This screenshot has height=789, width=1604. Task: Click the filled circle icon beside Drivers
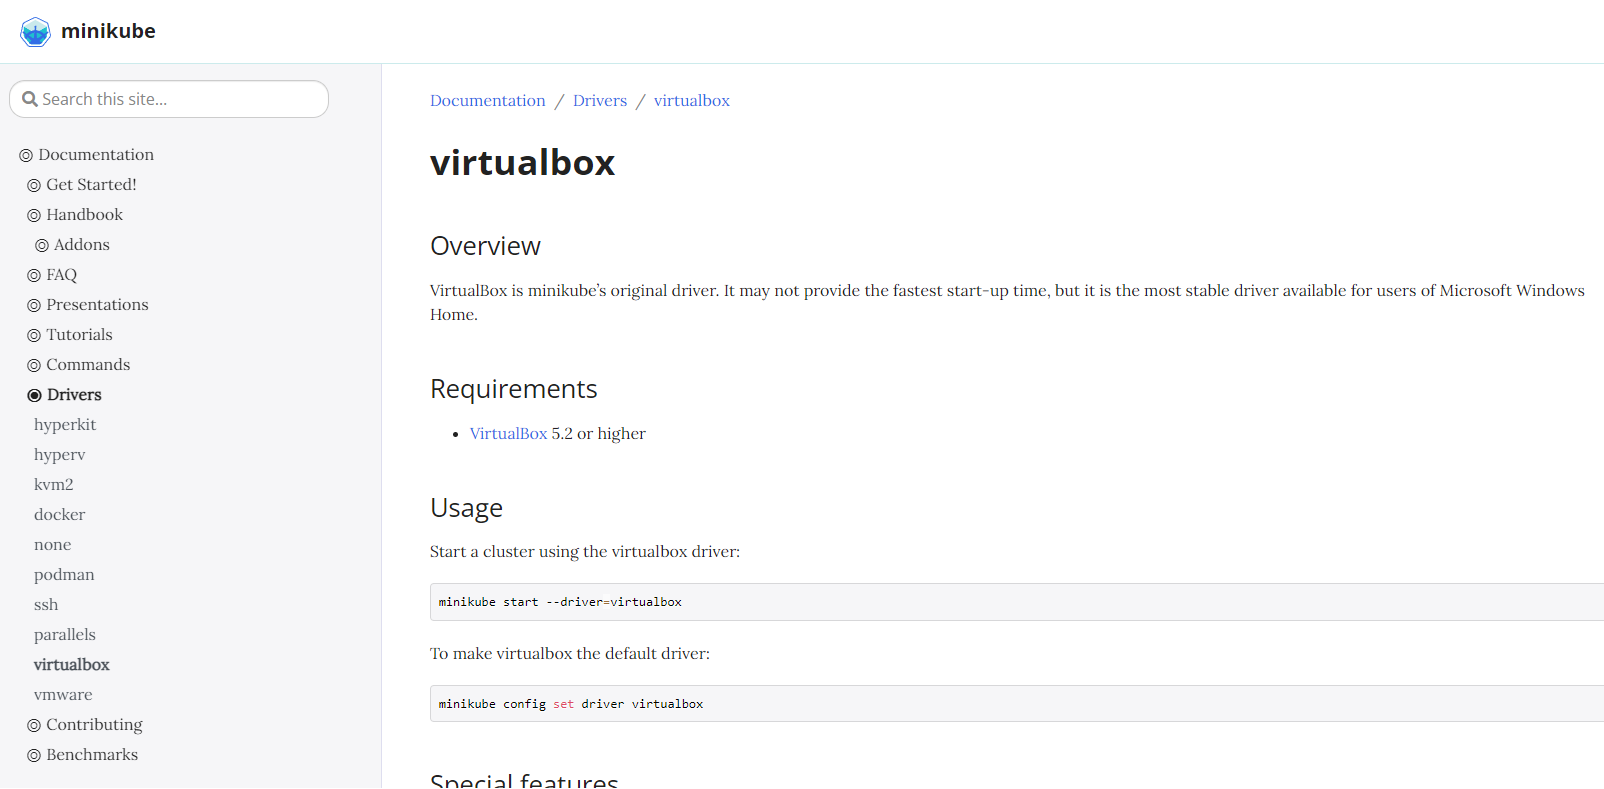click(34, 396)
